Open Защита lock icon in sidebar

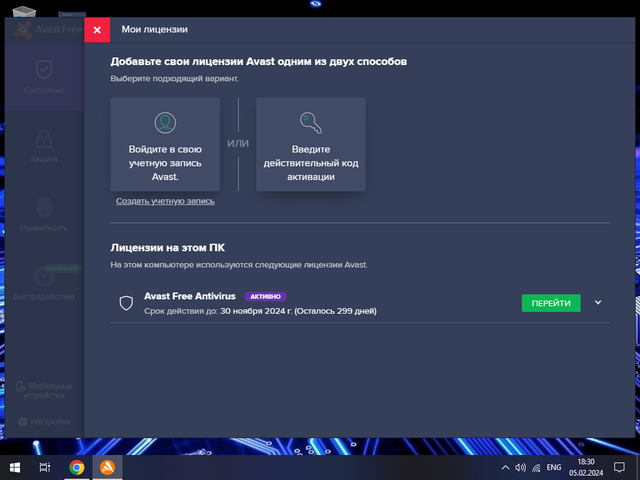44,139
